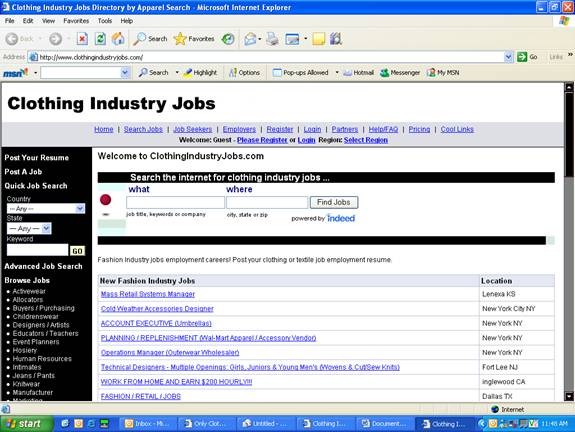This screenshot has width=575, height=432.
Task: Click the Refresh page icon
Action: 100,39
